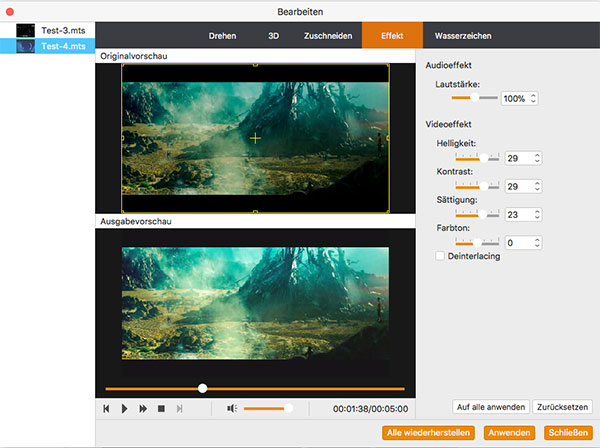Jump to previous frame with skip-back icon

coord(106,409)
